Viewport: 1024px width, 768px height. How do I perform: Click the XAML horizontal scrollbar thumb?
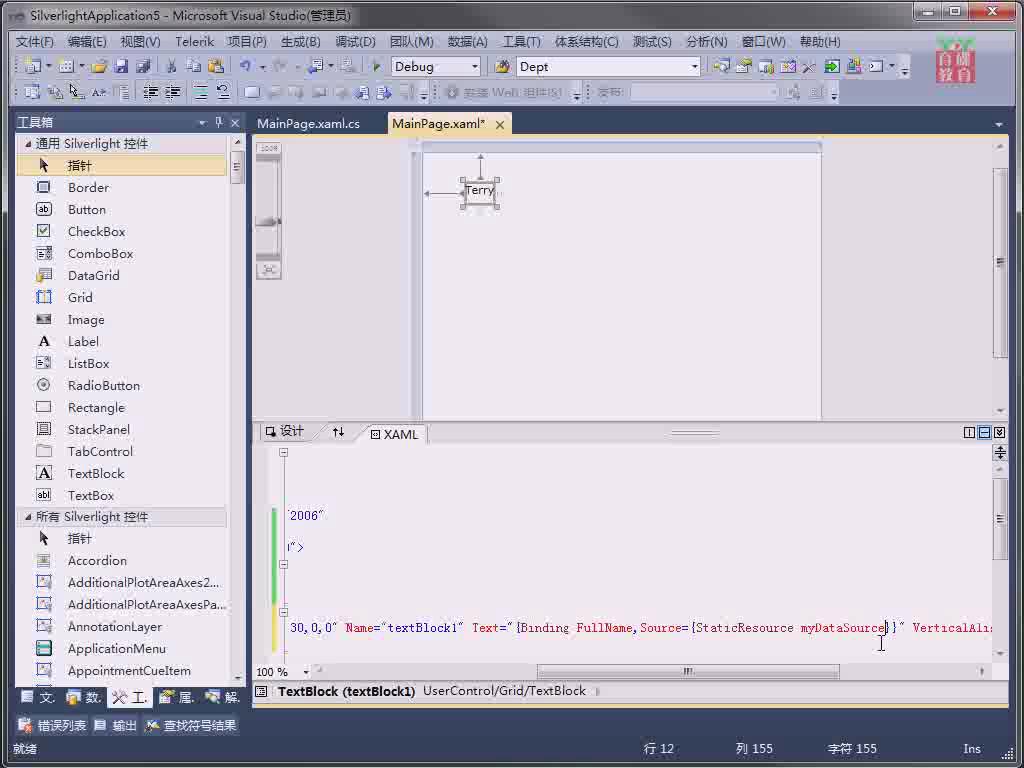pos(688,671)
